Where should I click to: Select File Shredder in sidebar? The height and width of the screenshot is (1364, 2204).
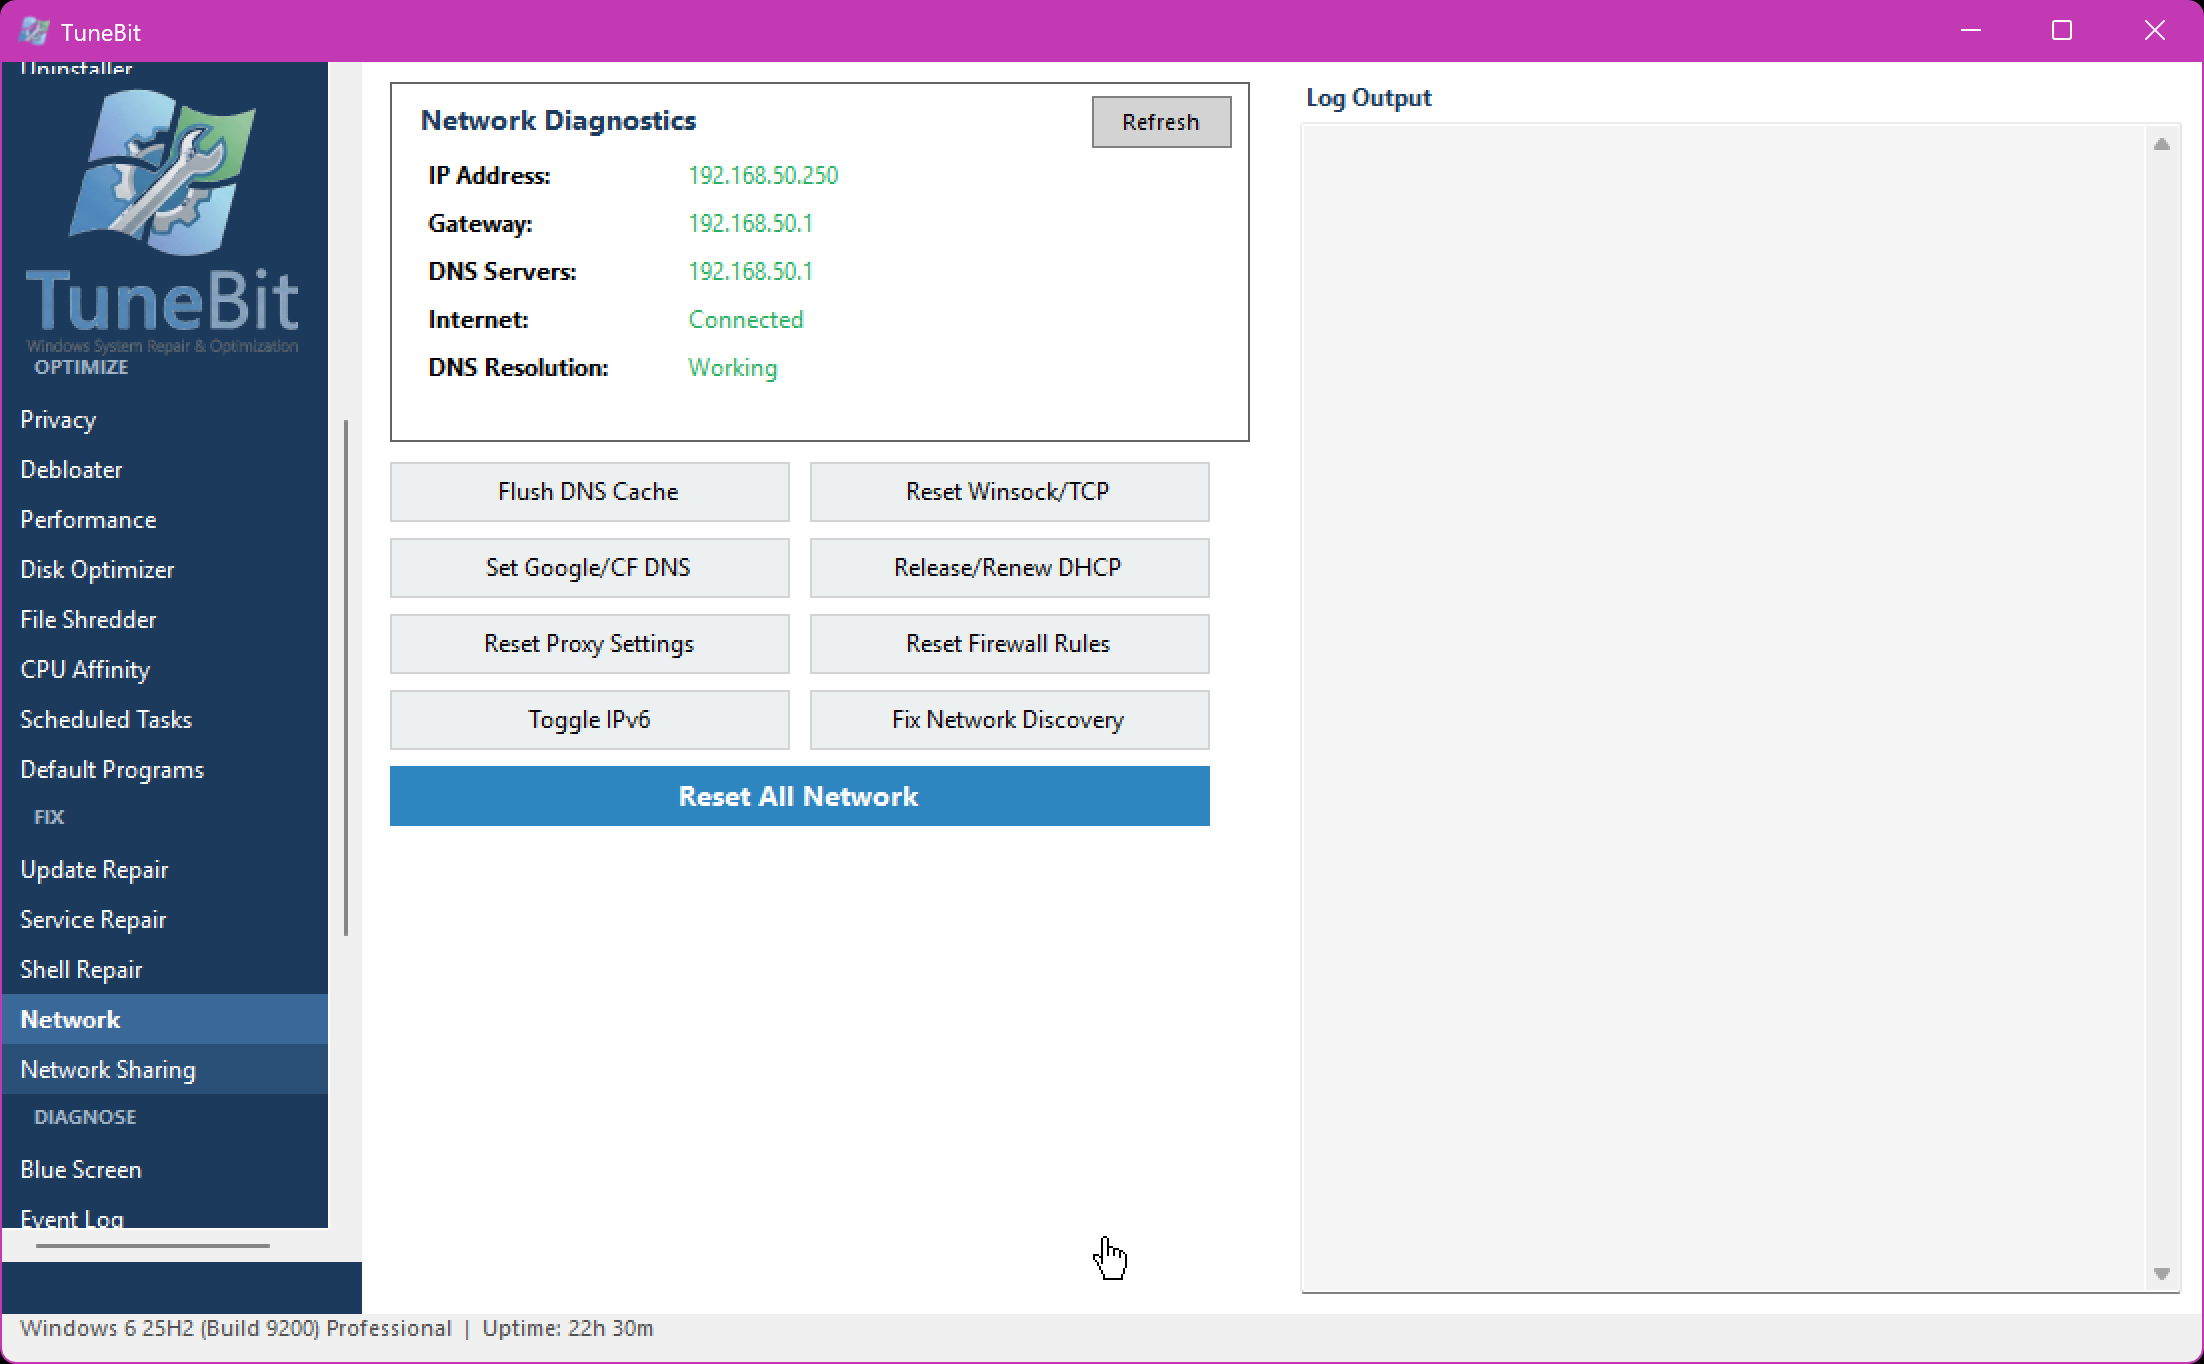[x=164, y=619]
